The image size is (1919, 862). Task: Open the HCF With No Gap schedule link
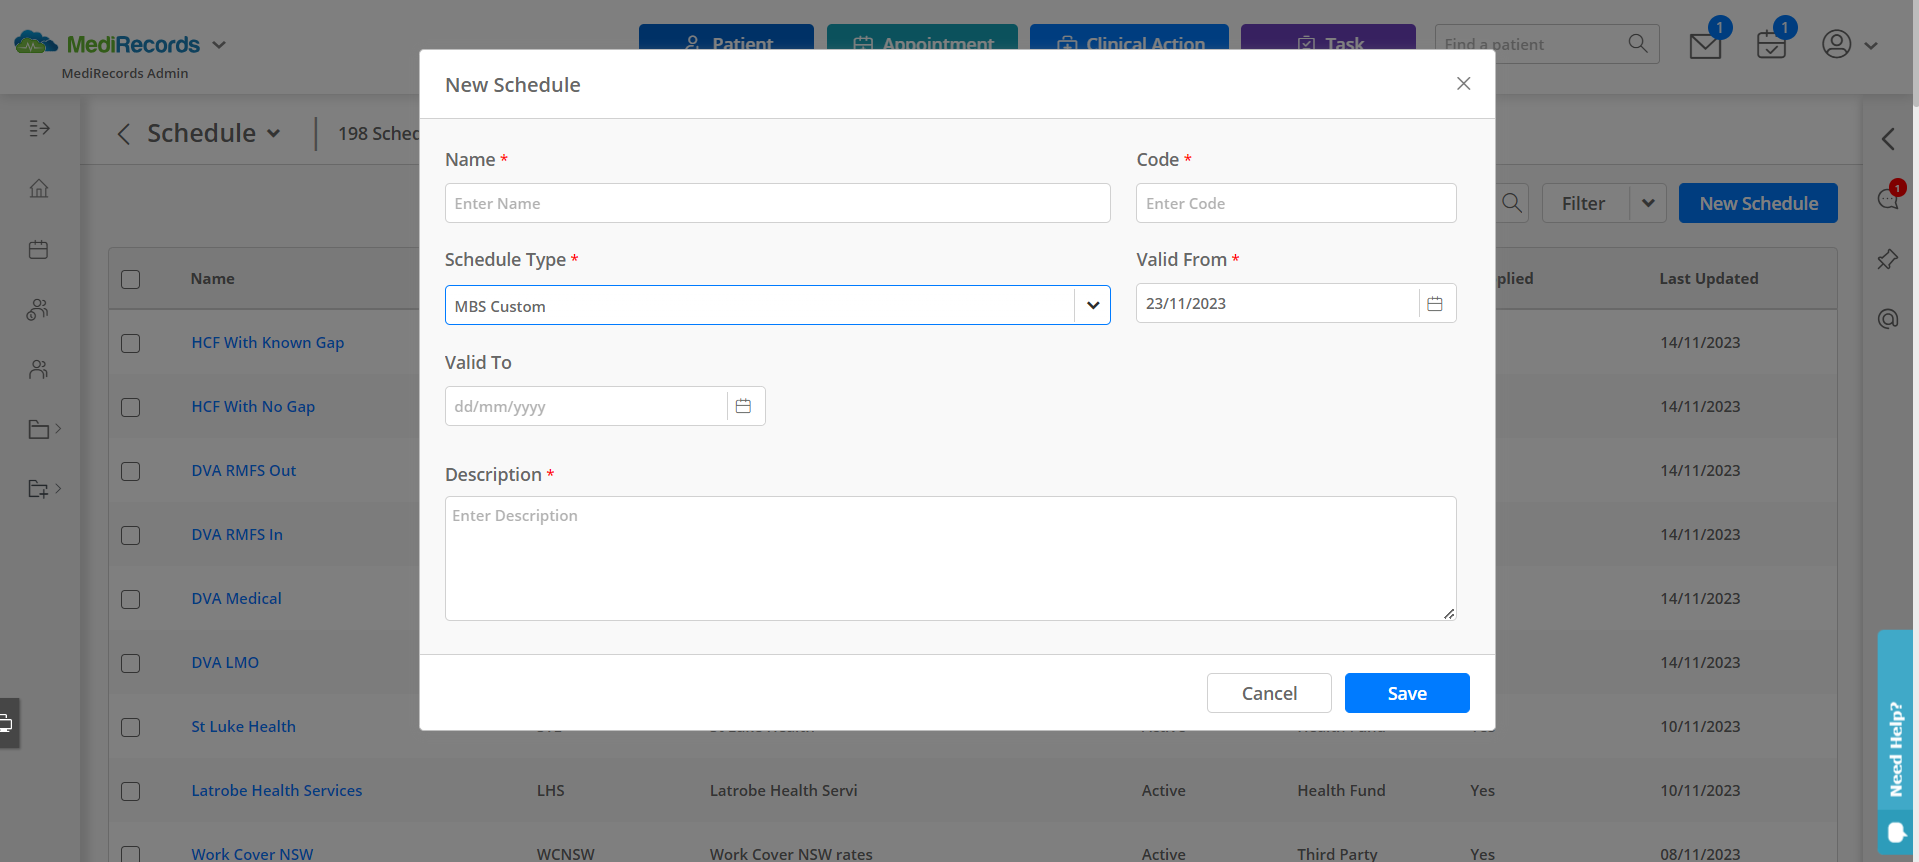tap(253, 406)
